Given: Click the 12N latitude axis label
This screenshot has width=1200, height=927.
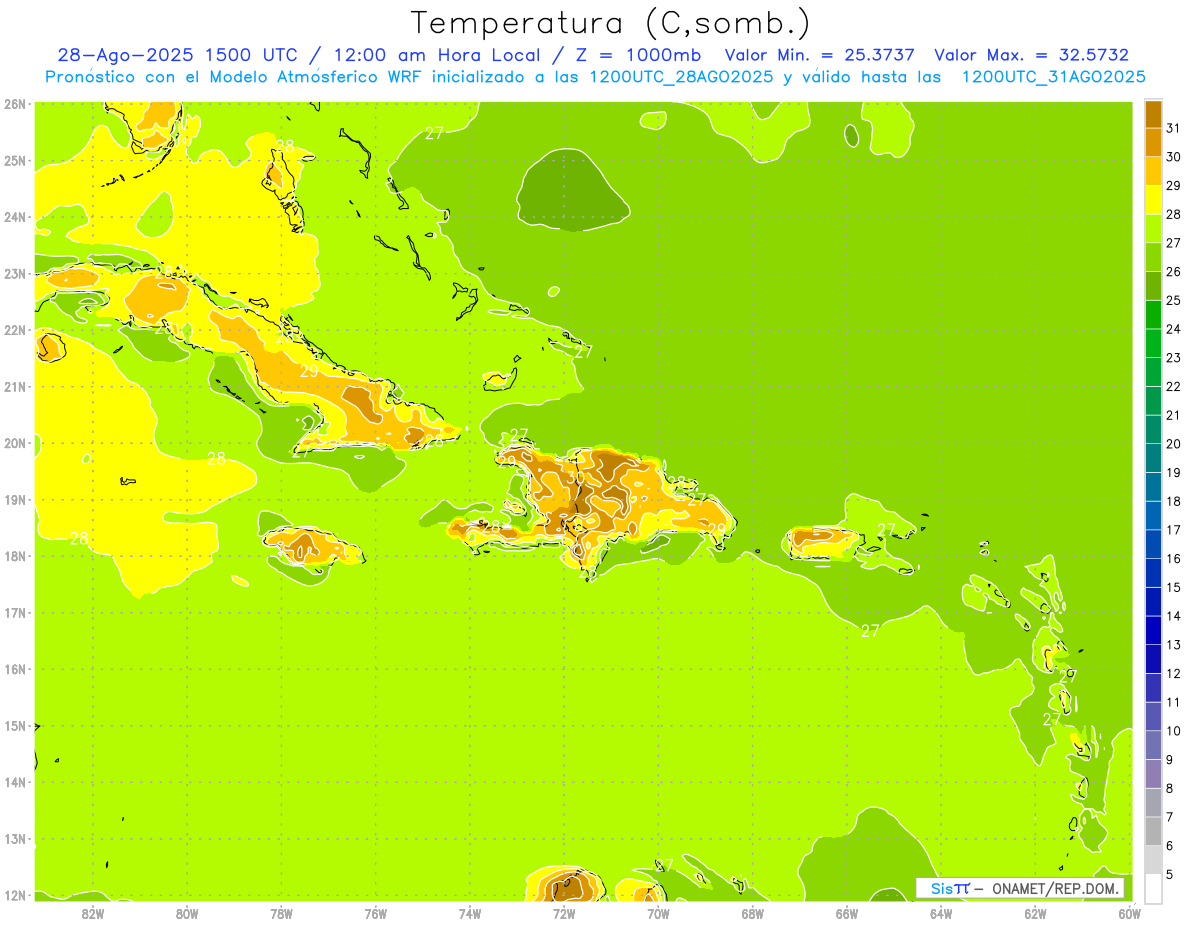Looking at the screenshot, I should click(14, 895).
